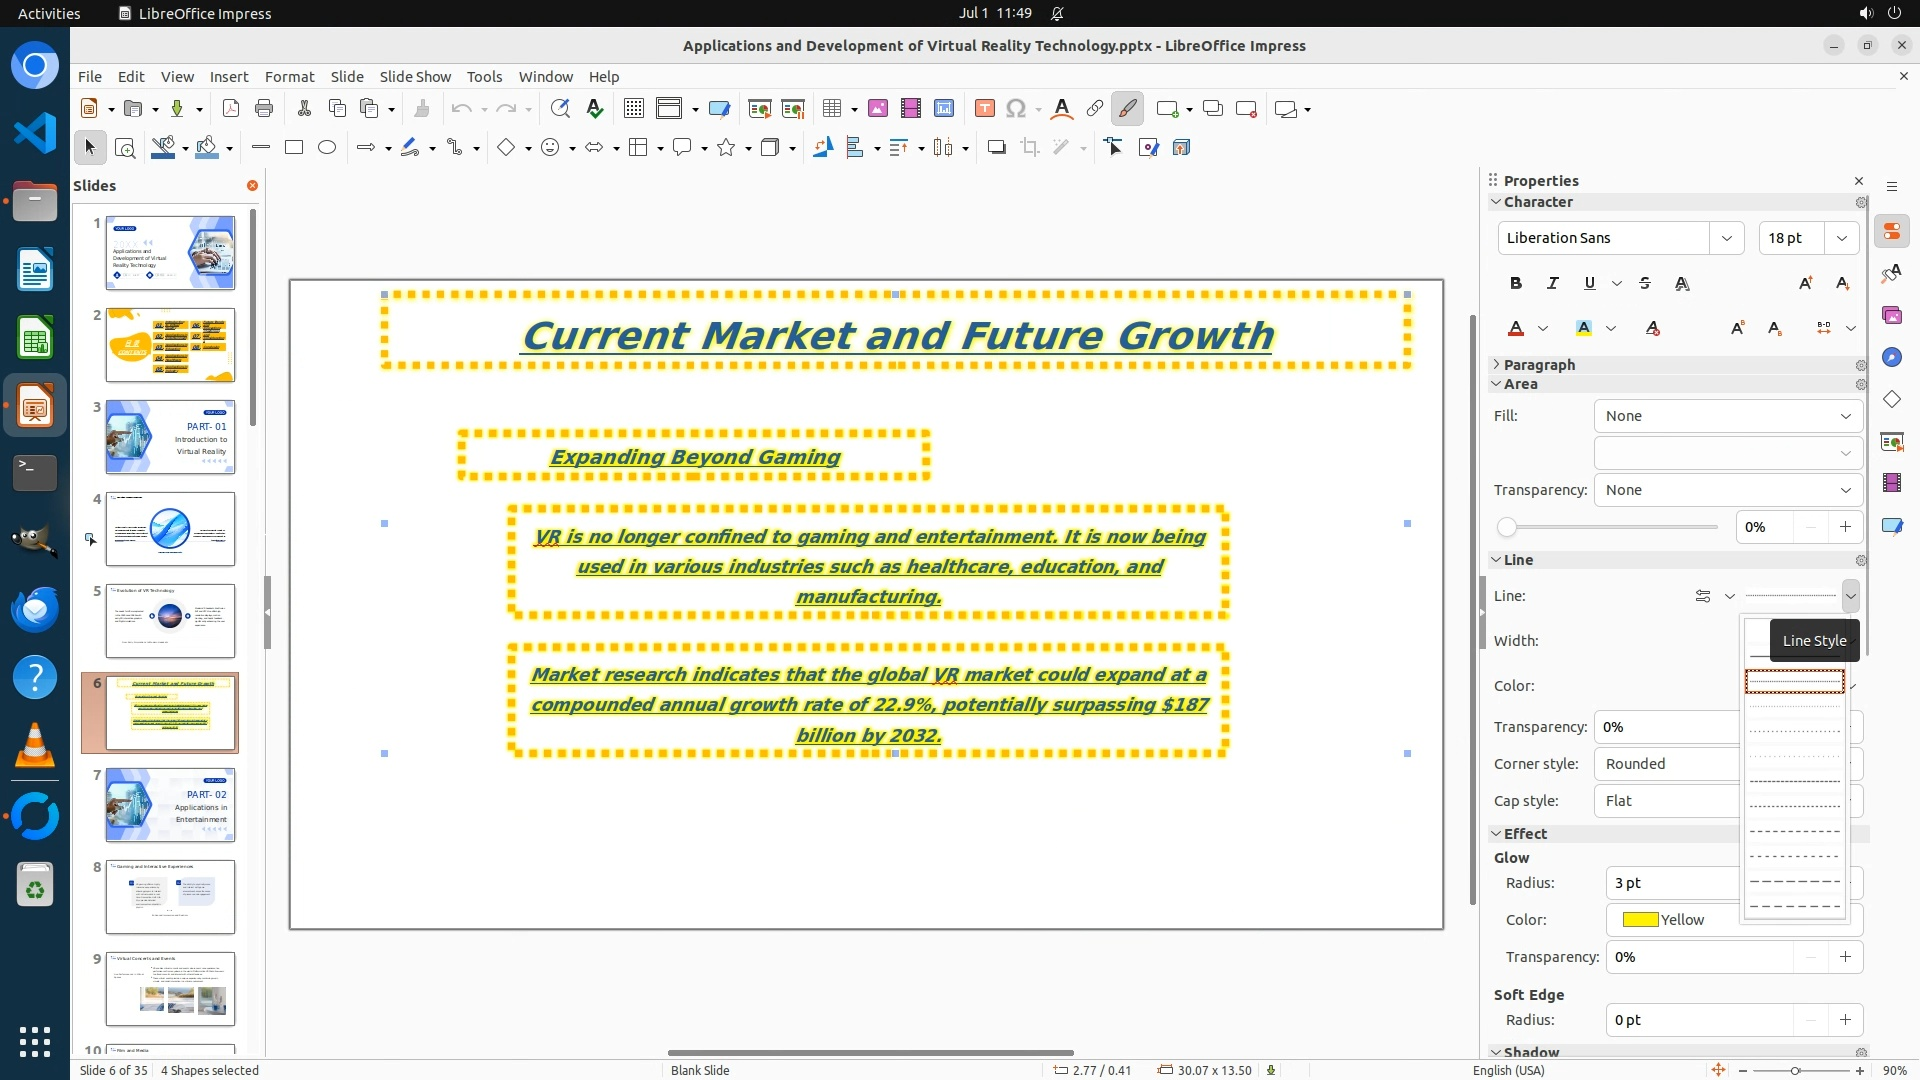Viewport: 1920px width, 1080px height.
Task: Click the Insert Hyperlink toolbar icon
Action: pyautogui.click(x=1095, y=108)
